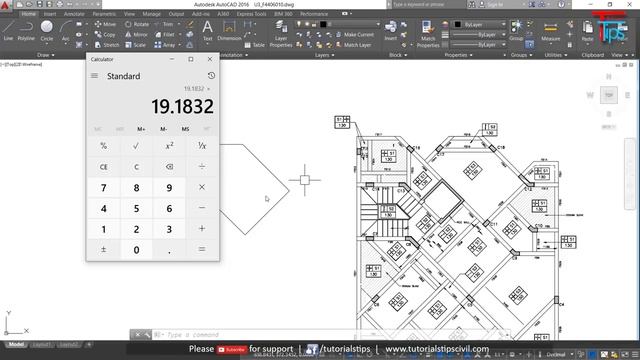Select the Circle tool

click(47, 31)
